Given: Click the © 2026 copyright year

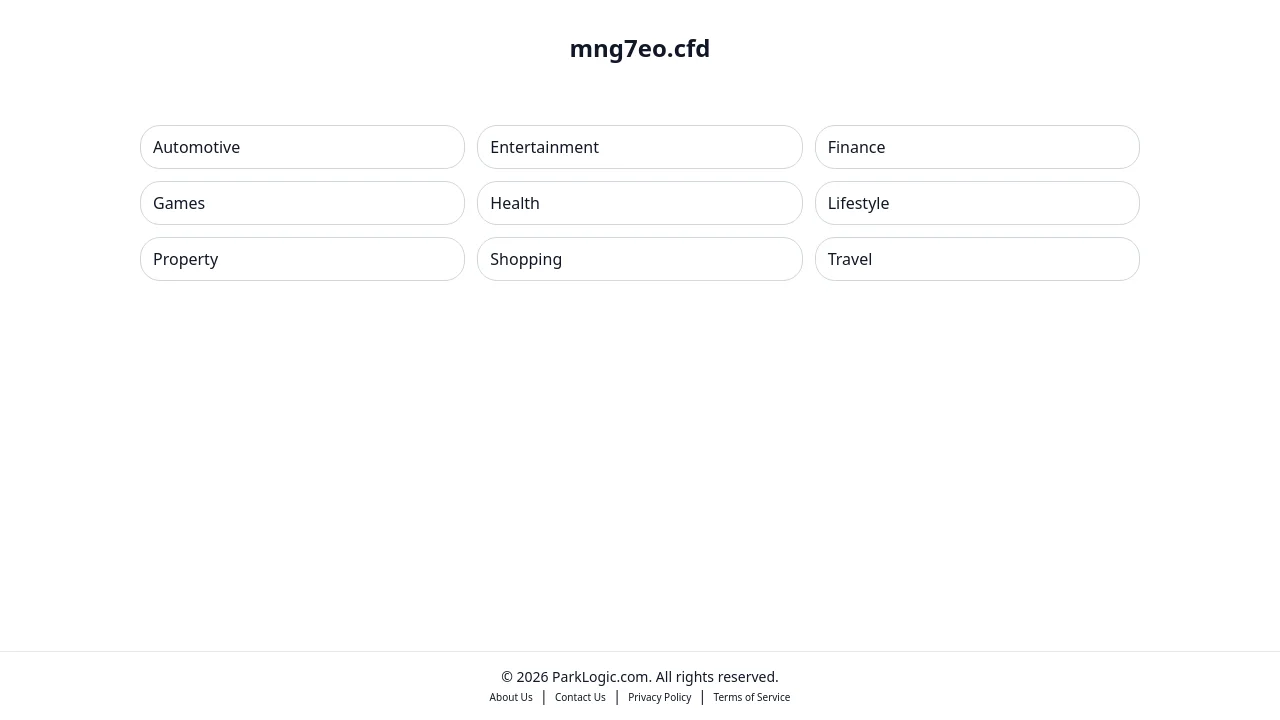Looking at the screenshot, I should (x=525, y=677).
